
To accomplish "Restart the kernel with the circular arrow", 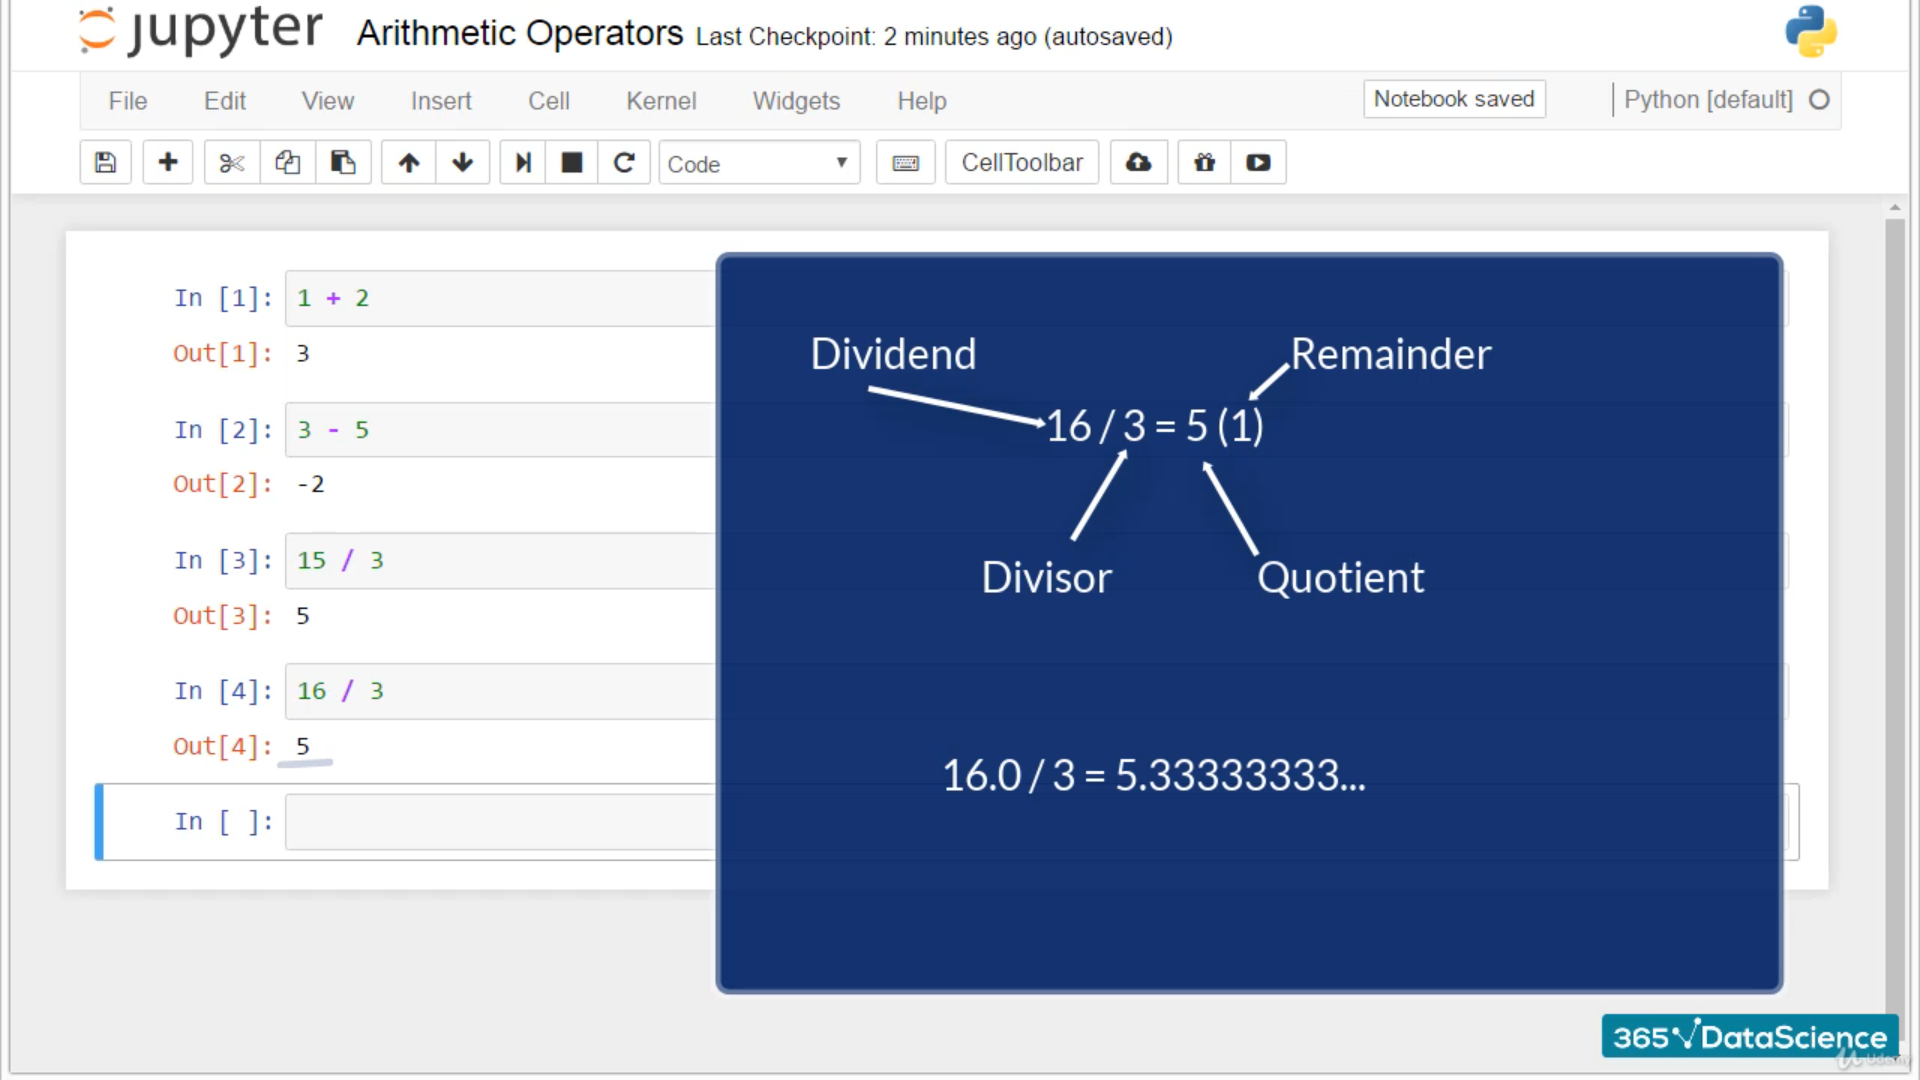I will coord(624,163).
